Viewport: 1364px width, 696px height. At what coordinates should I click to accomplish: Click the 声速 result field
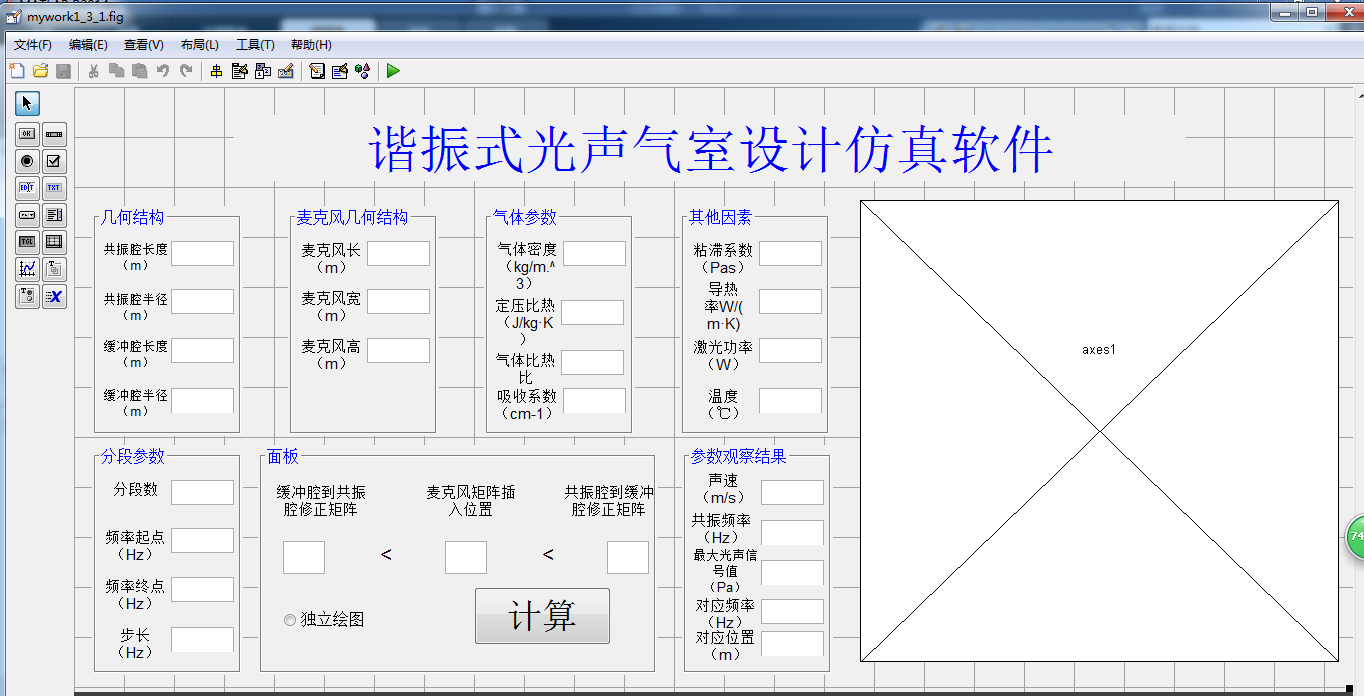(x=792, y=492)
